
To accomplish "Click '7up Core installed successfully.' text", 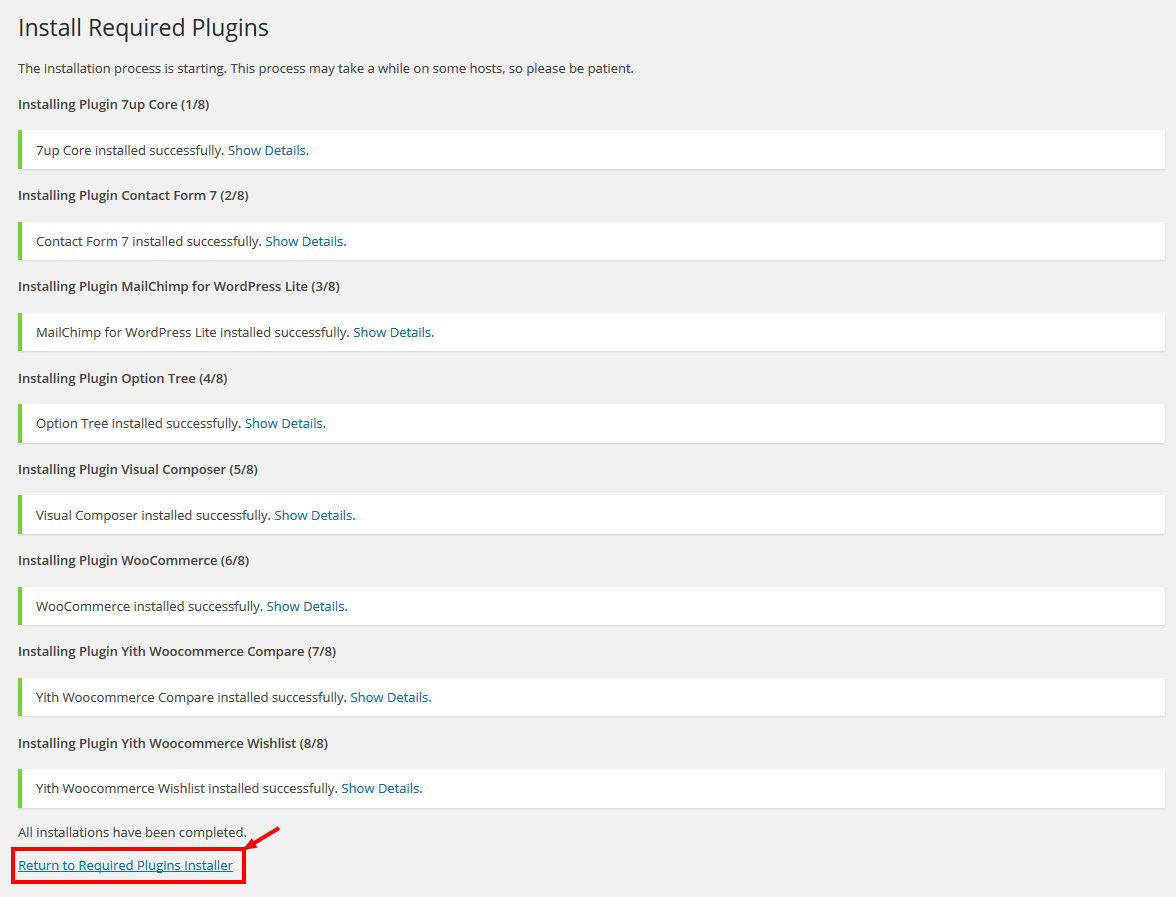I will click(x=130, y=150).
